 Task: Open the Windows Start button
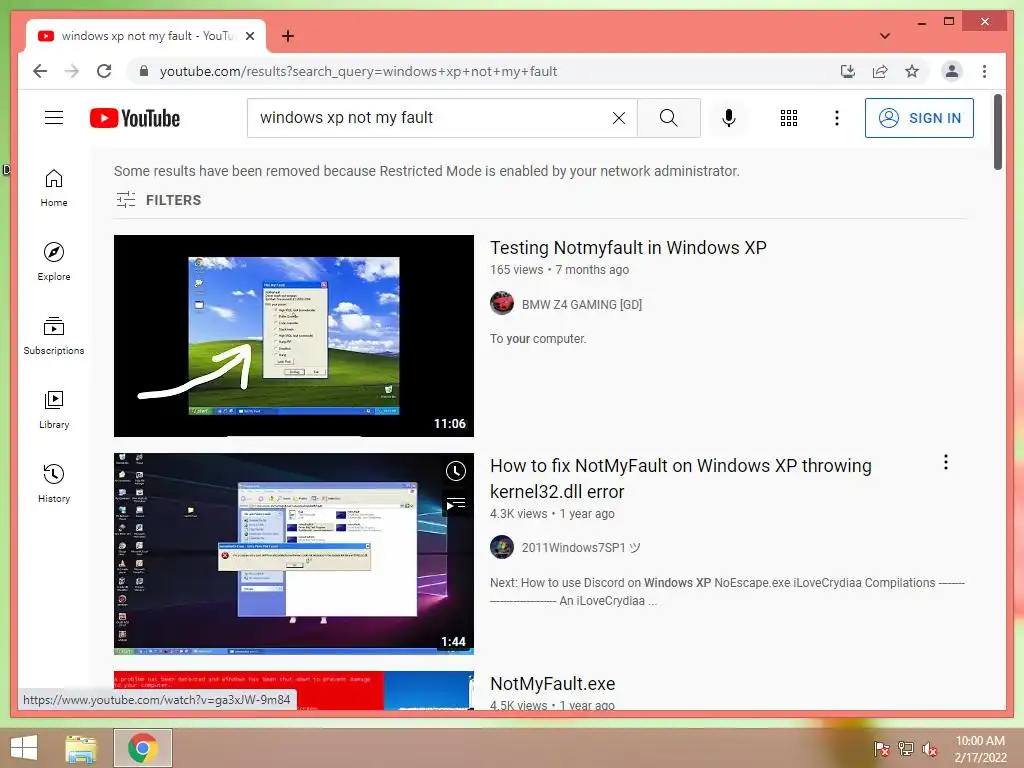tap(24, 748)
